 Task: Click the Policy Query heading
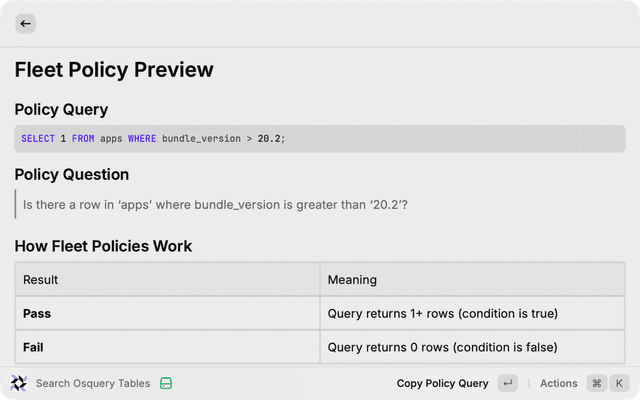(x=61, y=109)
